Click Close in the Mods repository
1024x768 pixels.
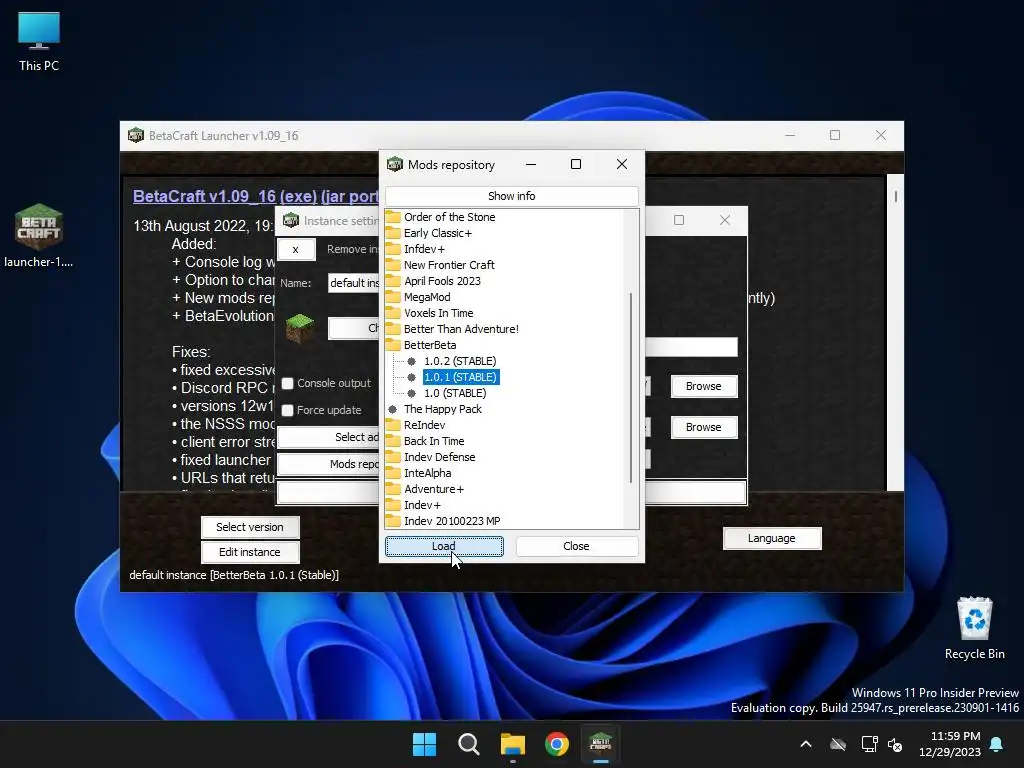point(576,546)
